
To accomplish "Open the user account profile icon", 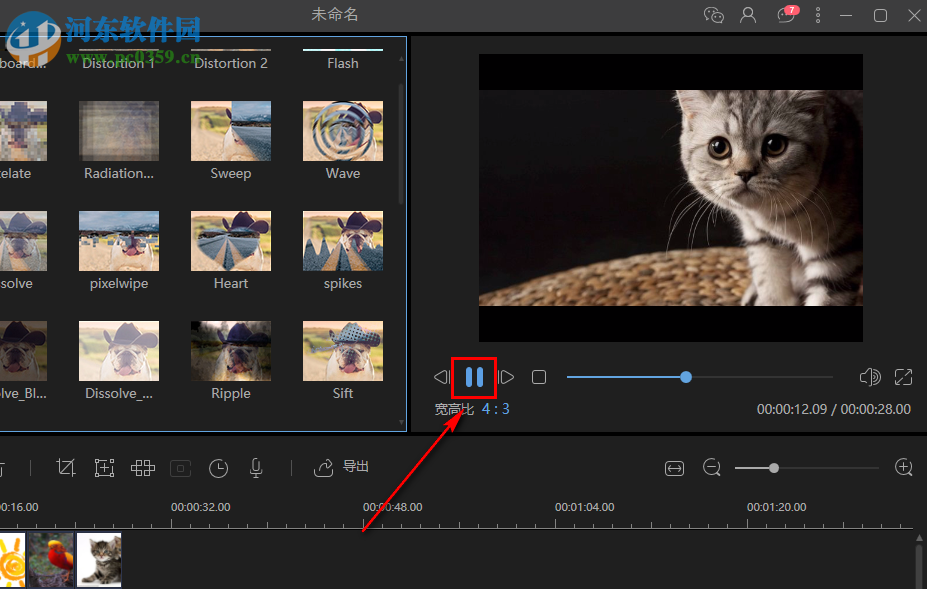I will point(747,15).
